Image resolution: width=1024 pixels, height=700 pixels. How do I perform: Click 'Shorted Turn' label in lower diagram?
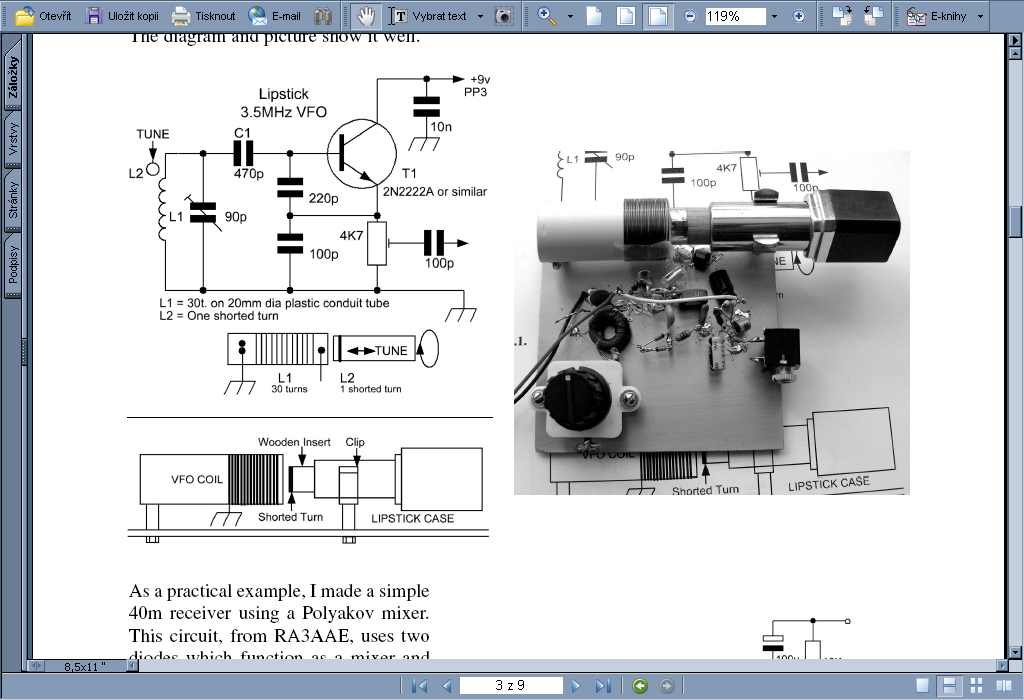290,517
